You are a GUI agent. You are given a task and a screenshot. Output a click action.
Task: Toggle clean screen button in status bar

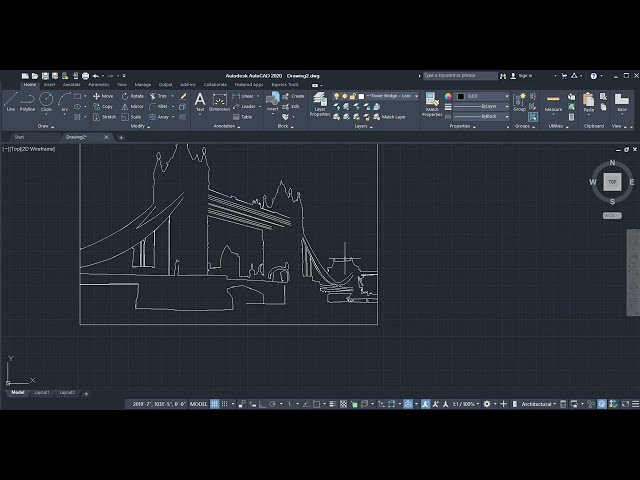click(625, 404)
